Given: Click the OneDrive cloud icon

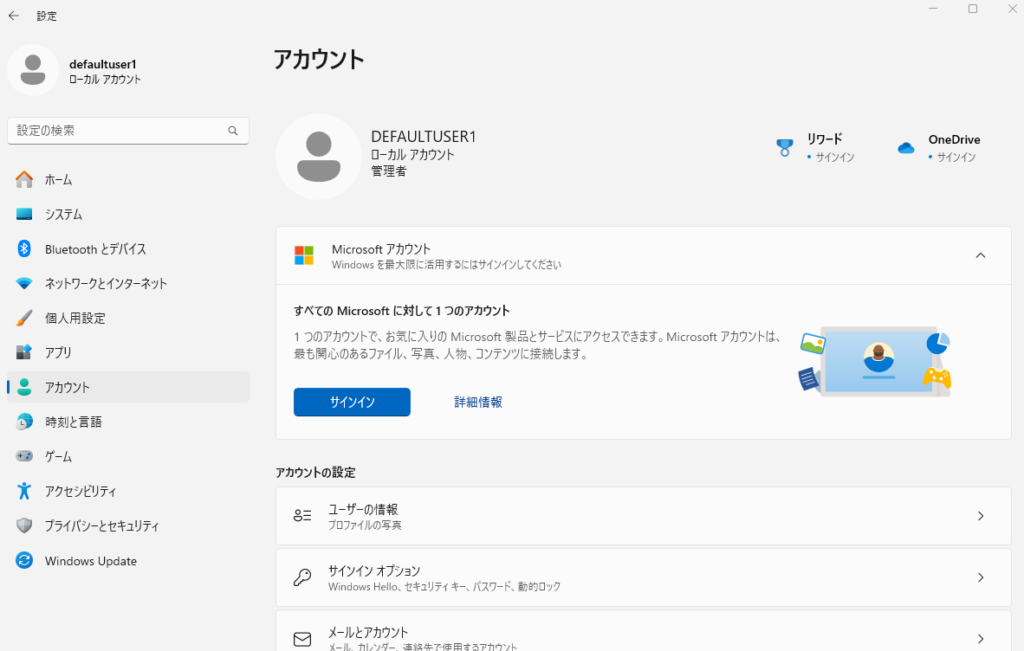Looking at the screenshot, I should click(906, 148).
